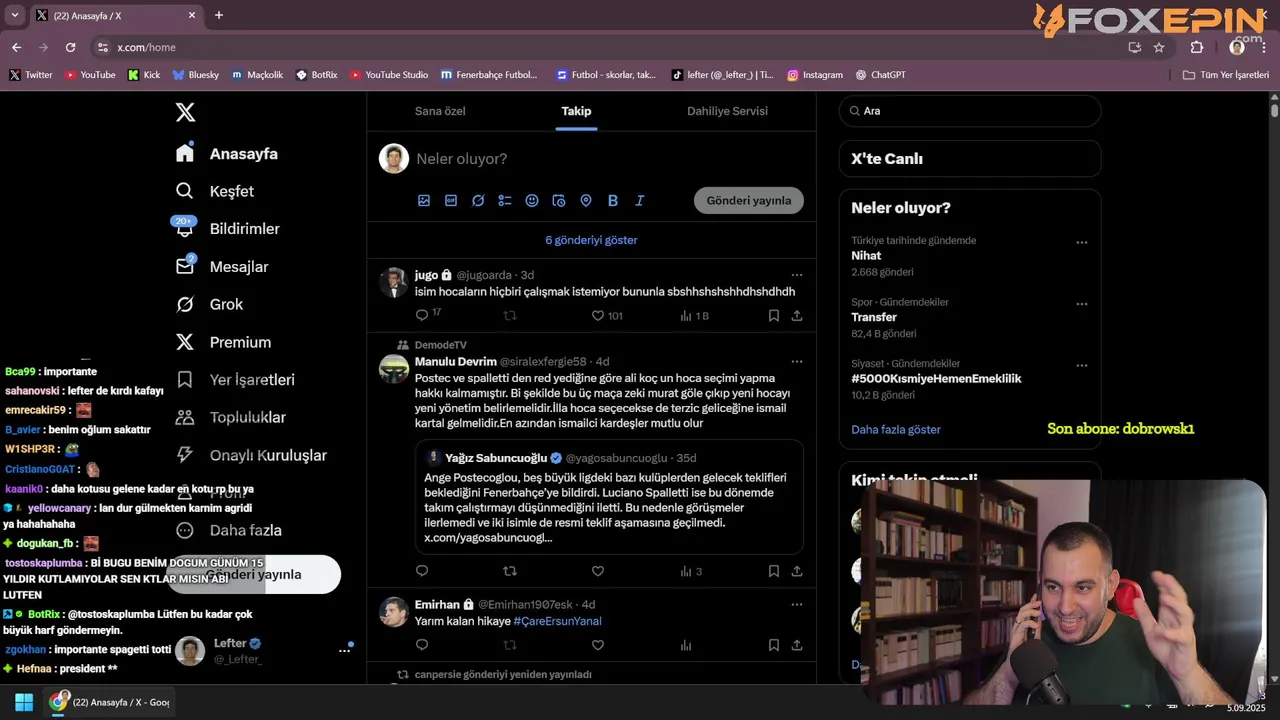Bookmark Emirhan's post

pyautogui.click(x=774, y=645)
